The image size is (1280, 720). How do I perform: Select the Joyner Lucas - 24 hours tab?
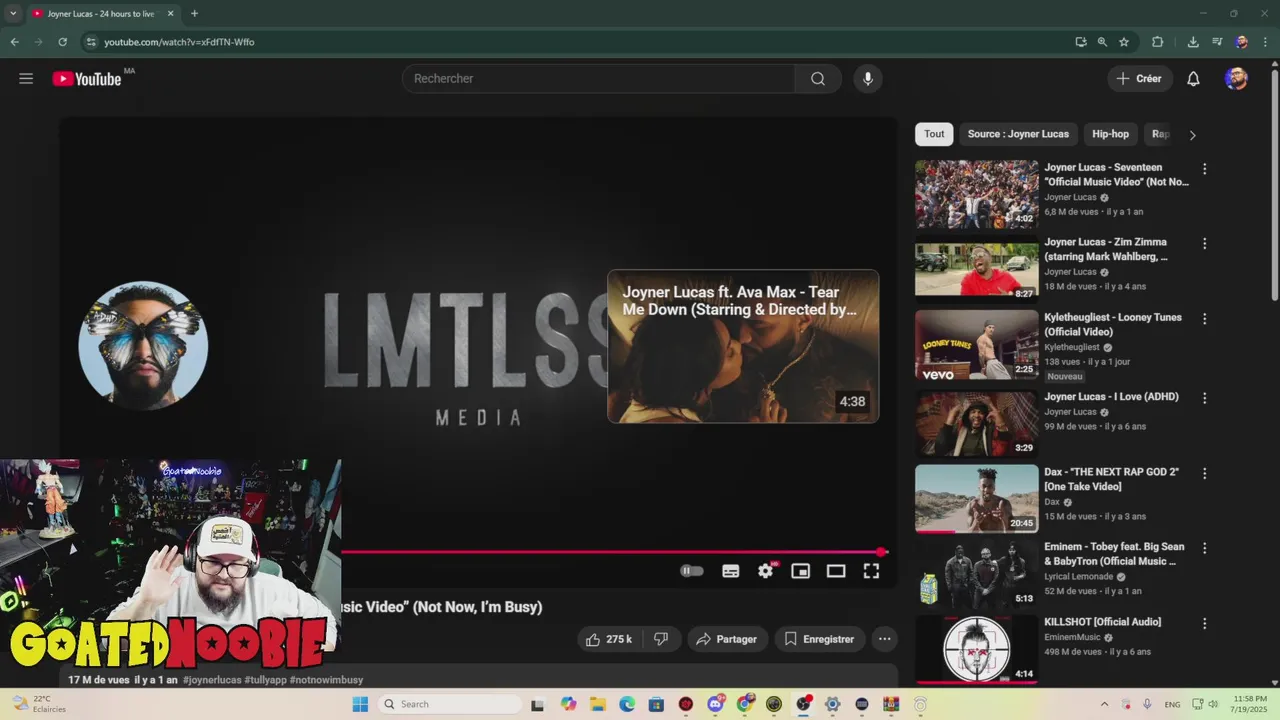pyautogui.click(x=103, y=14)
